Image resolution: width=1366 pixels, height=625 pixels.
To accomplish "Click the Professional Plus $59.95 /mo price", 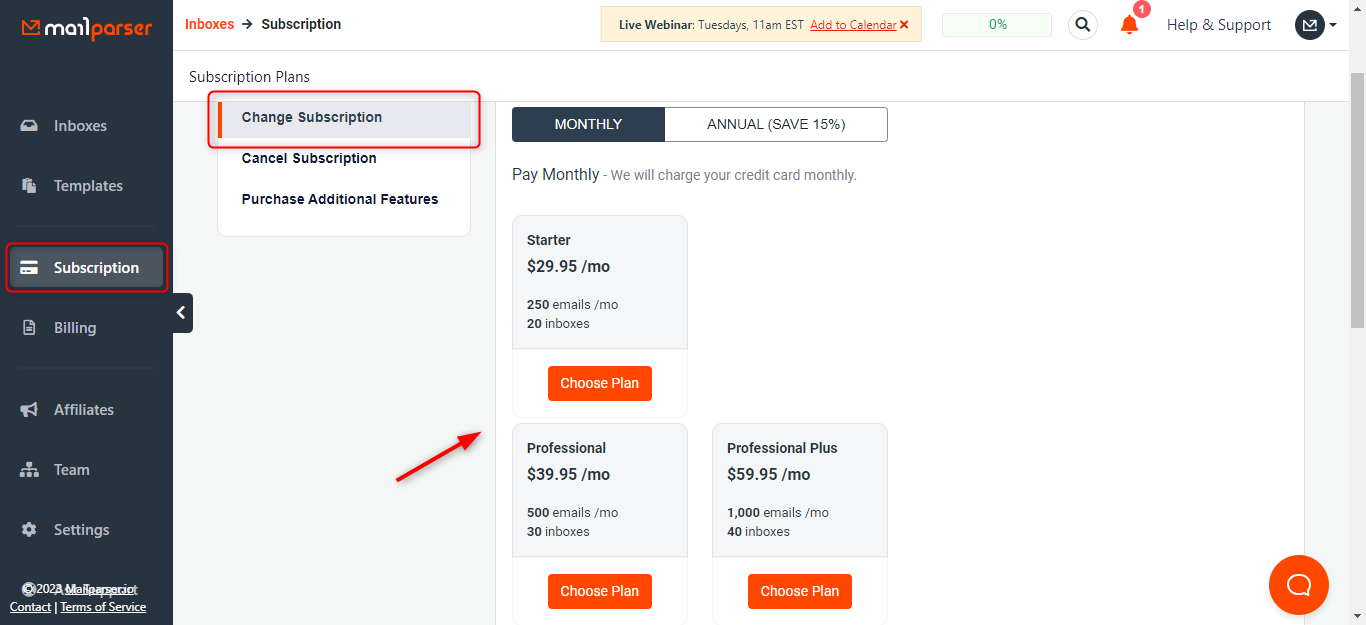I will (x=768, y=475).
